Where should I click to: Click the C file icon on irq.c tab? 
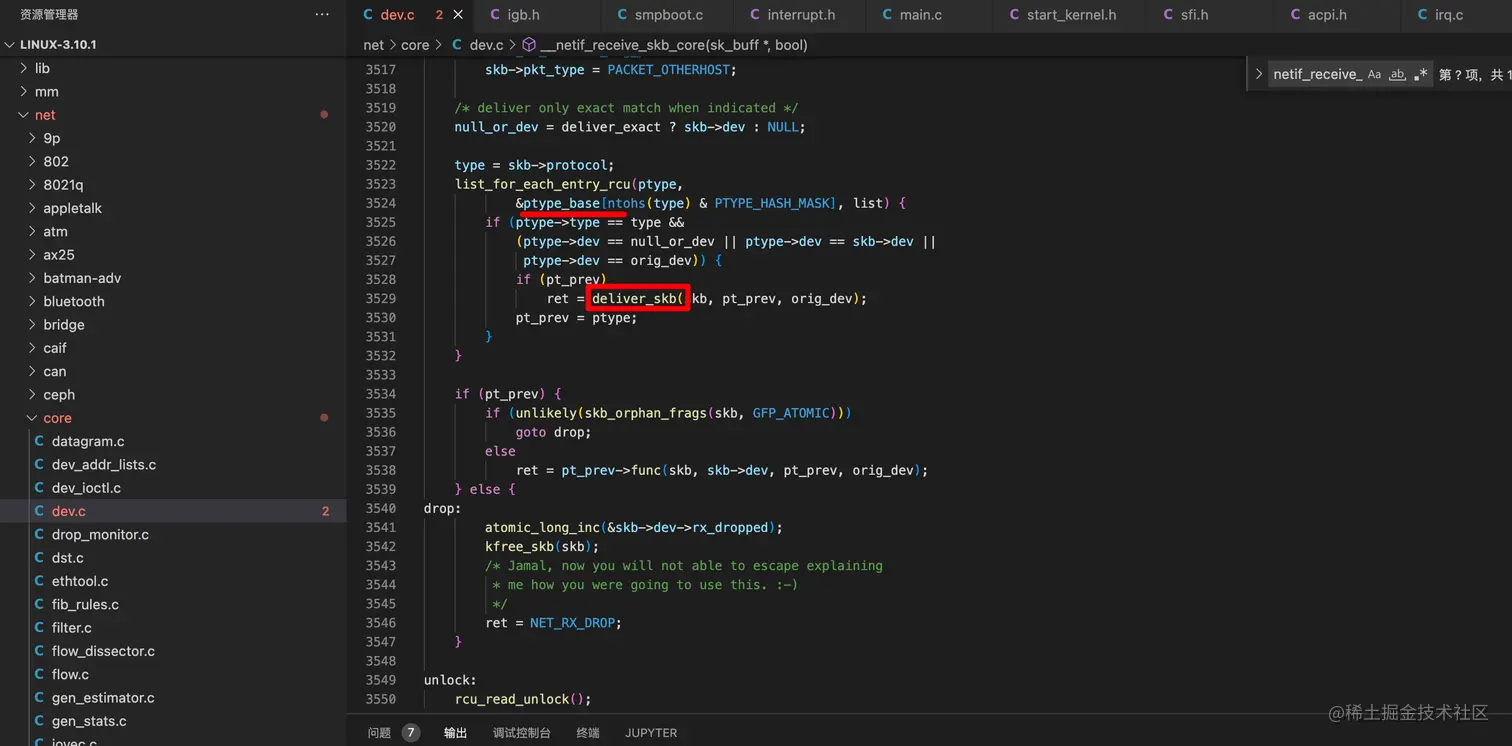[1423, 15]
